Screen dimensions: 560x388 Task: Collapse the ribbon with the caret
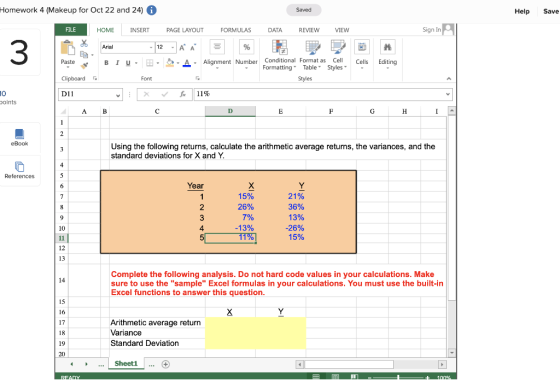coord(449,79)
